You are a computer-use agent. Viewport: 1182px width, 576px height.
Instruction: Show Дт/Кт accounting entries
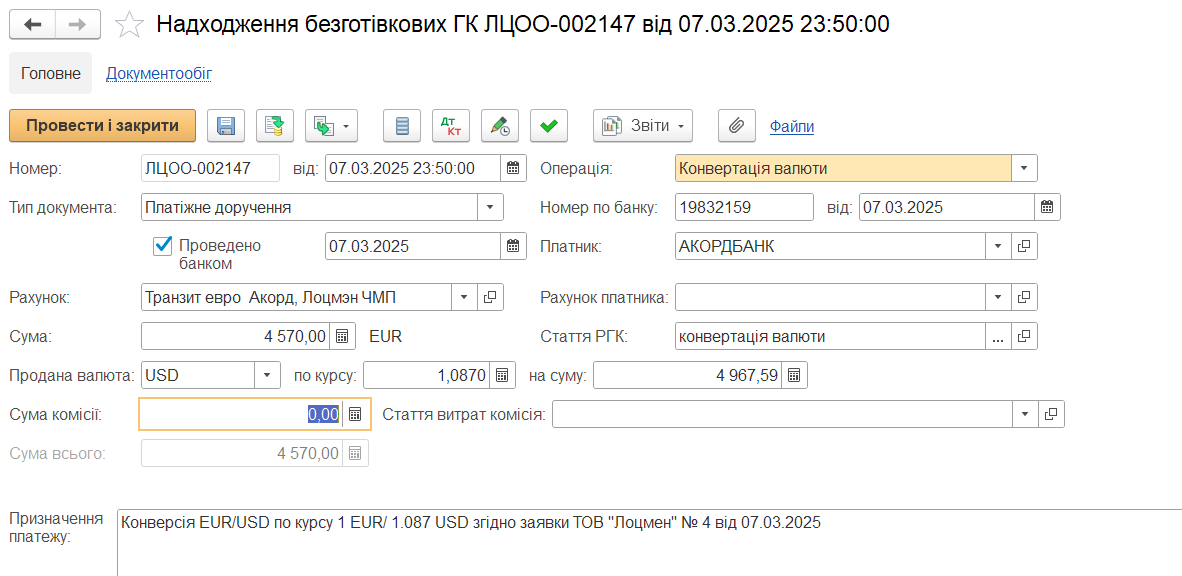[x=451, y=126]
